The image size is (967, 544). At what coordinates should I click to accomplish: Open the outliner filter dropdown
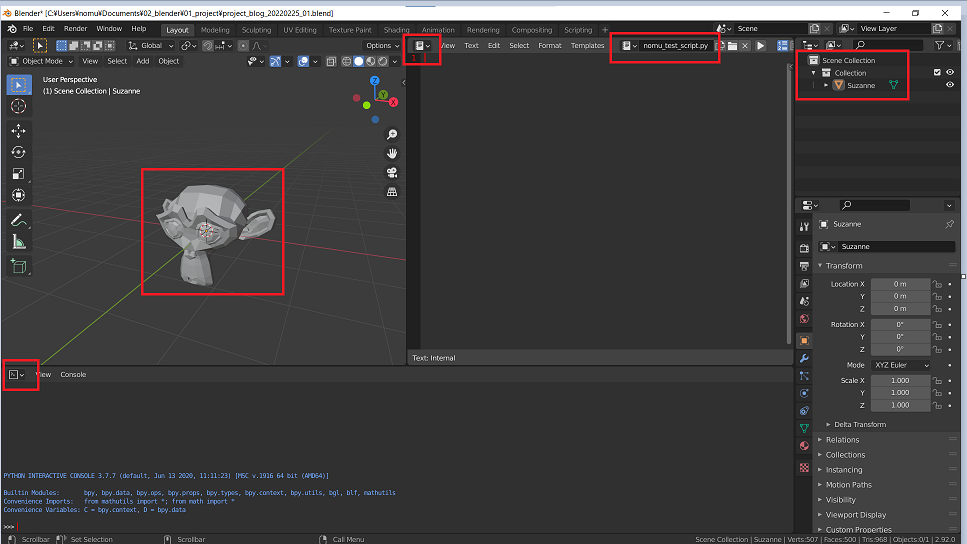pos(943,45)
